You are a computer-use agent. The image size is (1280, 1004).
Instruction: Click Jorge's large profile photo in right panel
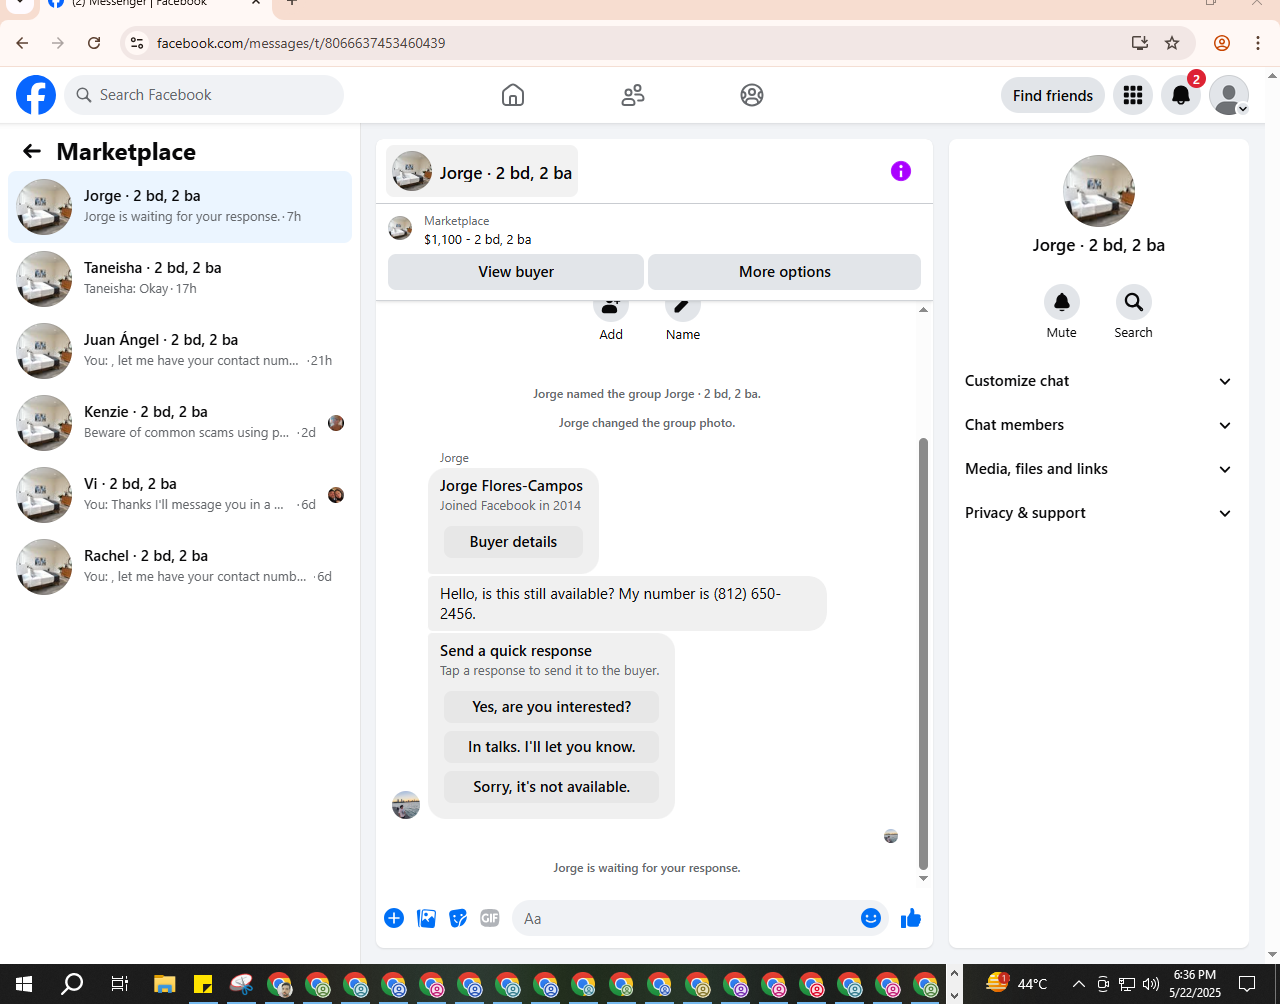1099,191
